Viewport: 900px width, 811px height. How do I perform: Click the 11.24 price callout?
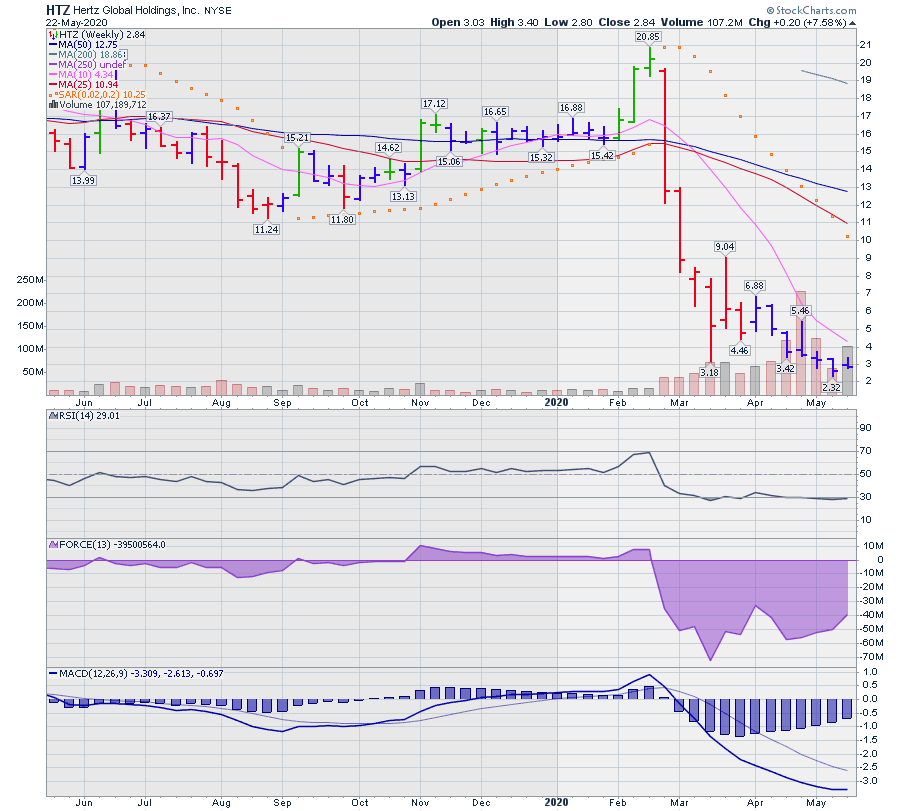coord(265,228)
